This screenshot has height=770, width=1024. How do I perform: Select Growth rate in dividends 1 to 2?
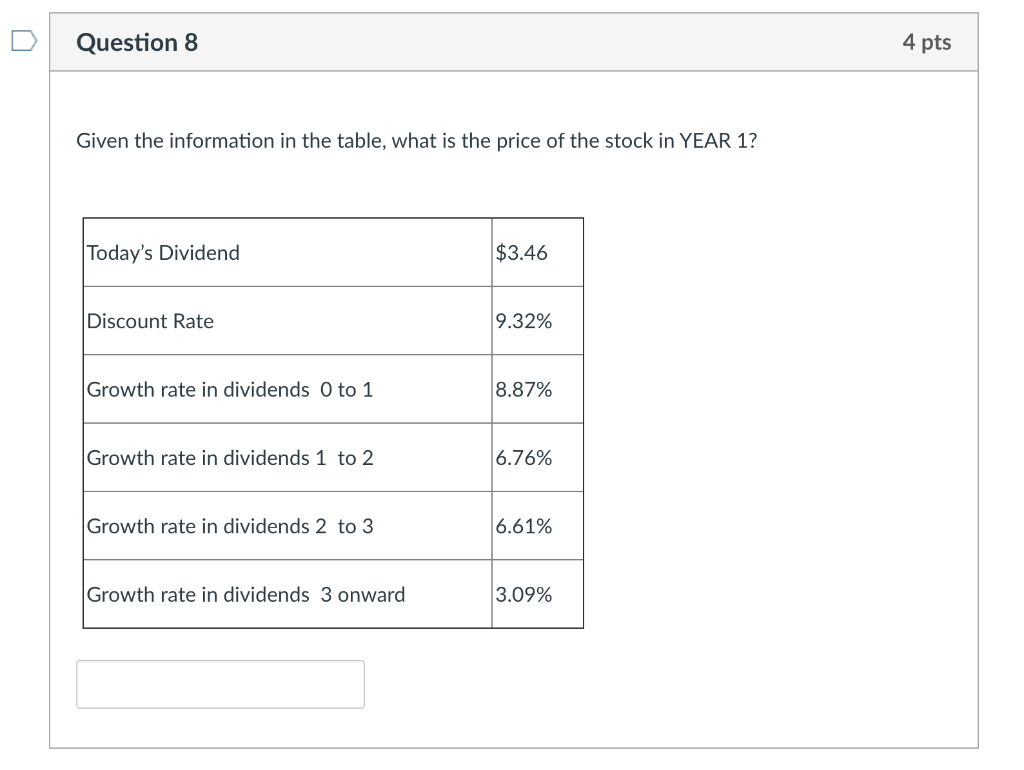point(230,457)
